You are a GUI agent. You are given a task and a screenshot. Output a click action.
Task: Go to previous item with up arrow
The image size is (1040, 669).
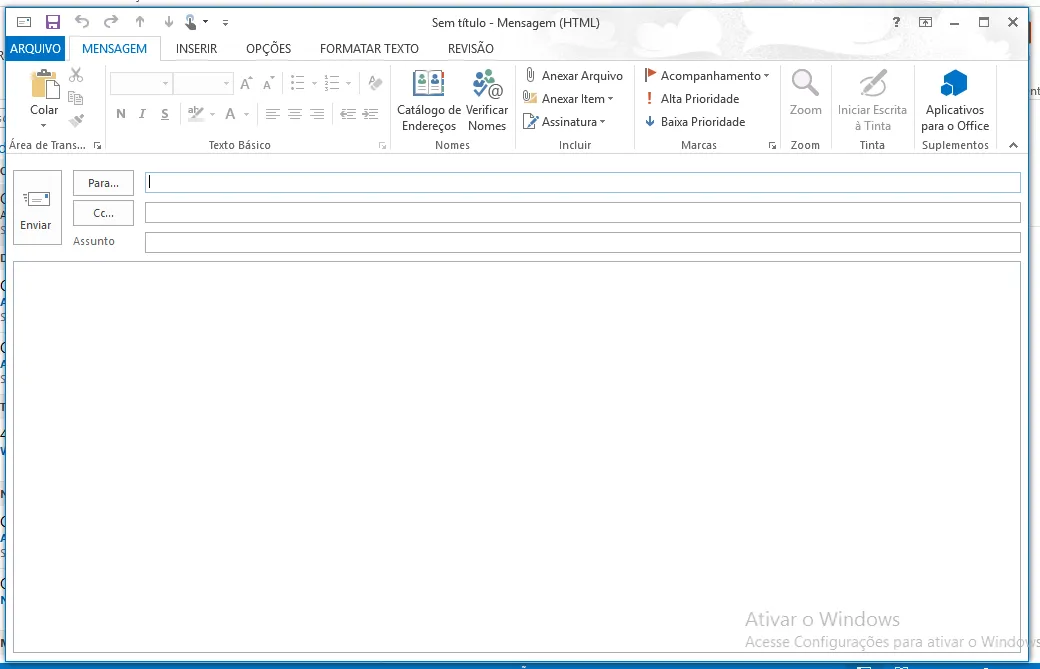[x=140, y=22]
